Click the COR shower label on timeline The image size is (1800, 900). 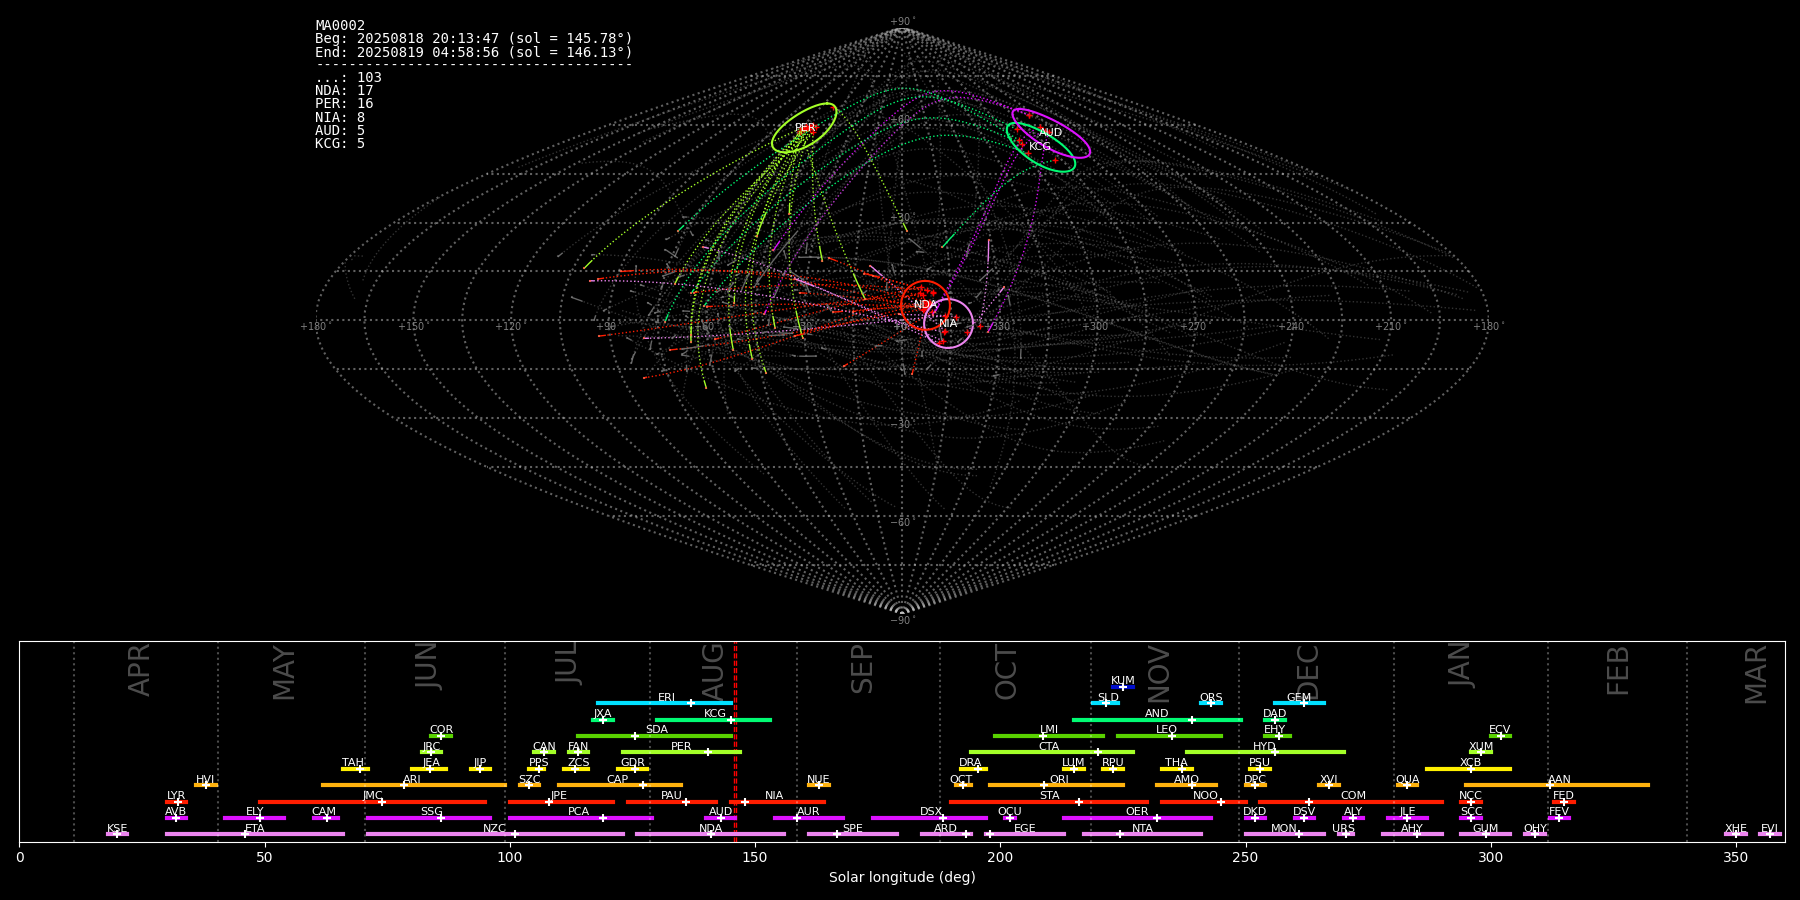[x=441, y=730]
